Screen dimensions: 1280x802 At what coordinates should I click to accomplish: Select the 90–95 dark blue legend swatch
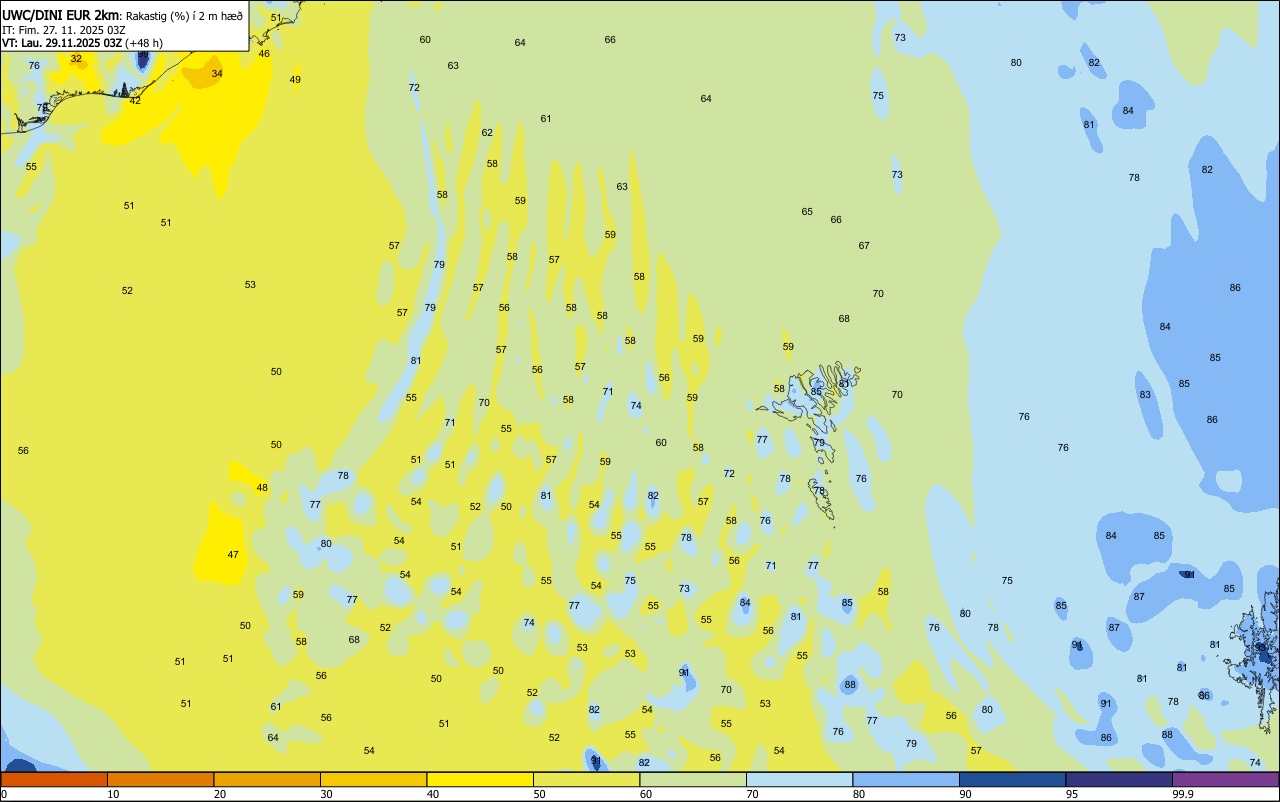(x=1012, y=779)
